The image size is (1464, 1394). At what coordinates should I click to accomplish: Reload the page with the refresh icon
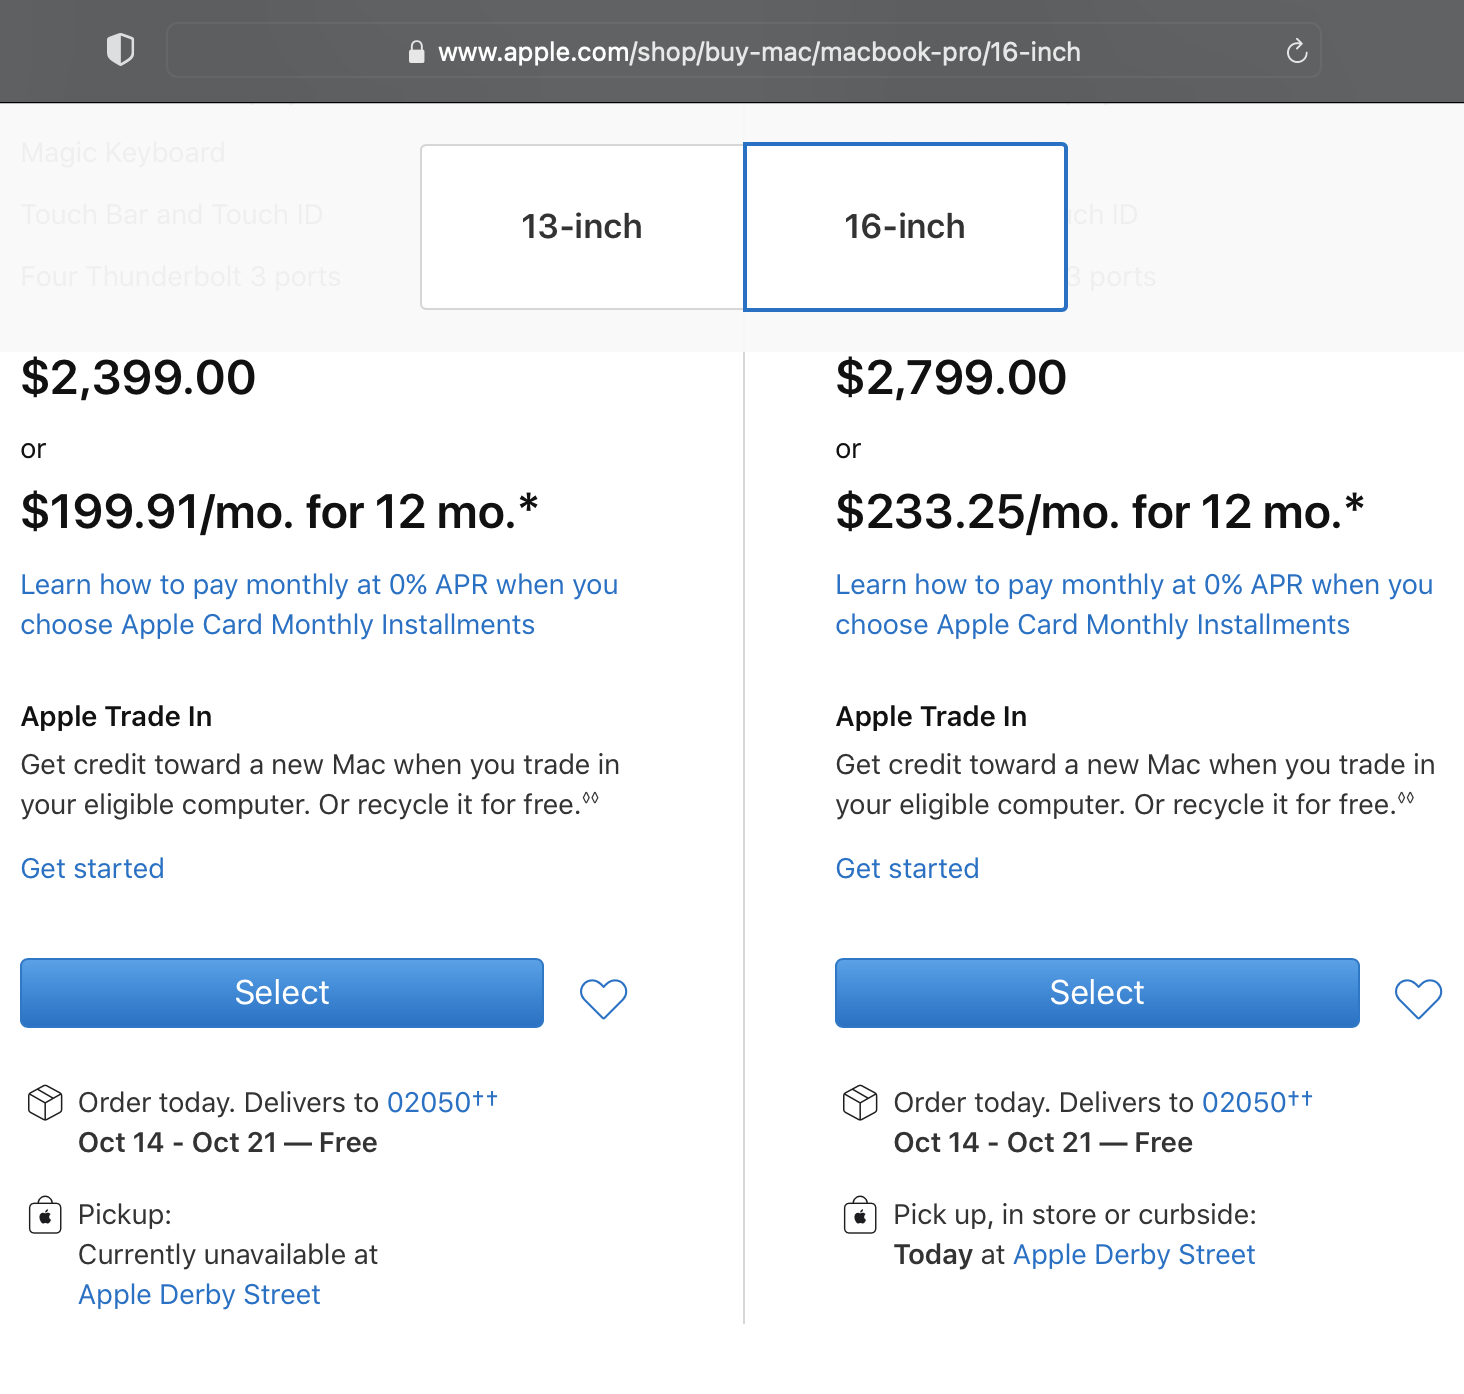click(1297, 51)
